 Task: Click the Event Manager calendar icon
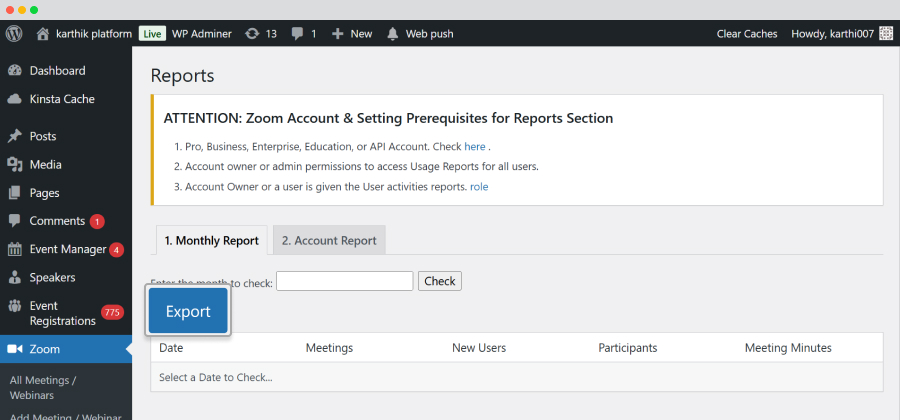[x=15, y=250]
